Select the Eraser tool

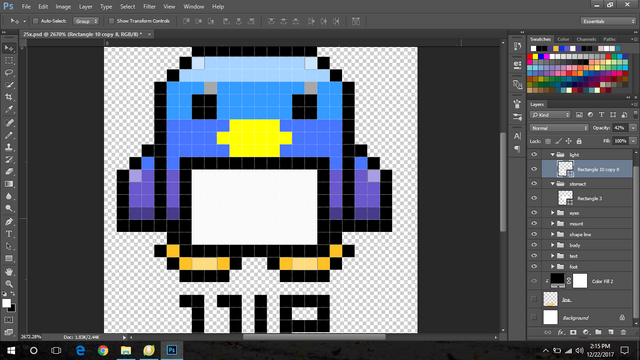coord(9,171)
